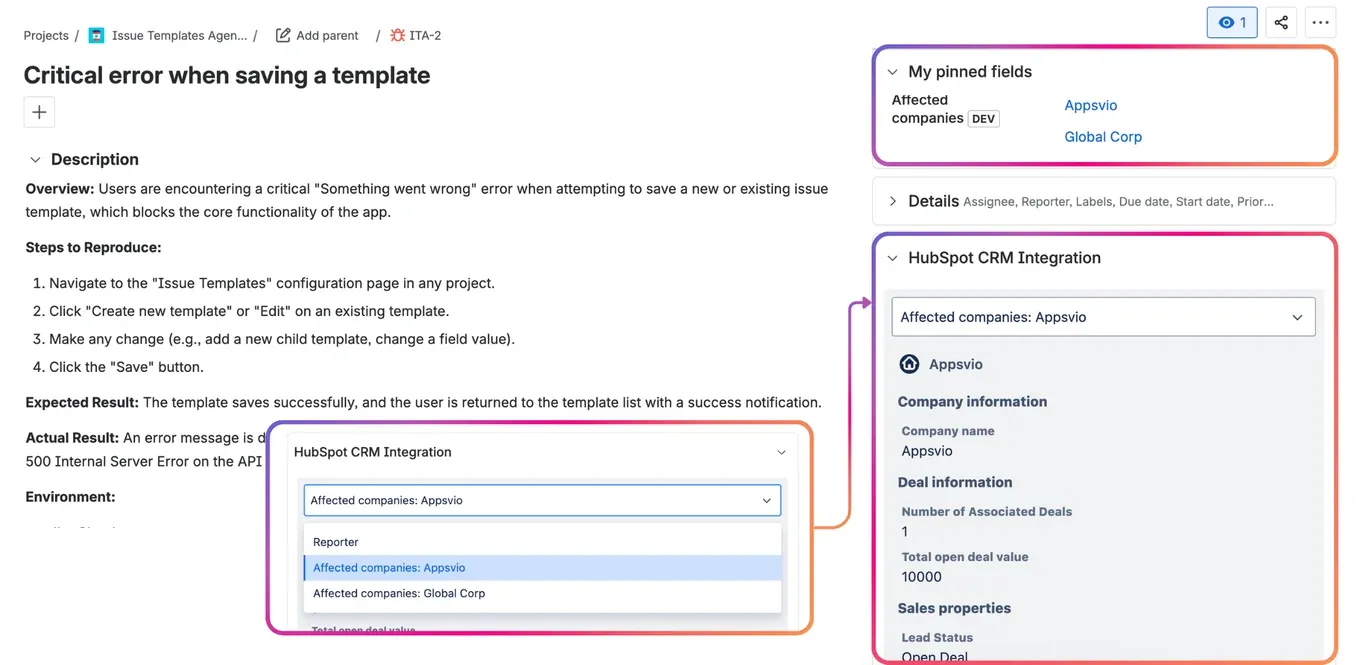
Task: Click the Add parent pencil icon
Action: [x=283, y=34]
